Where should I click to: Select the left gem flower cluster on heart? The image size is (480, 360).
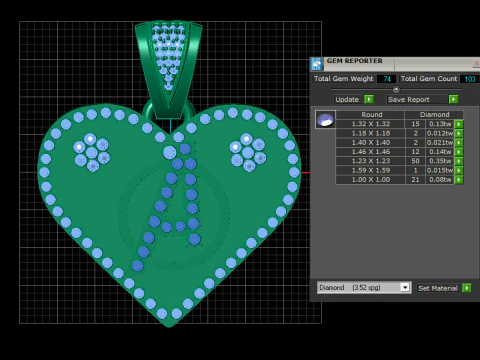pos(91,153)
